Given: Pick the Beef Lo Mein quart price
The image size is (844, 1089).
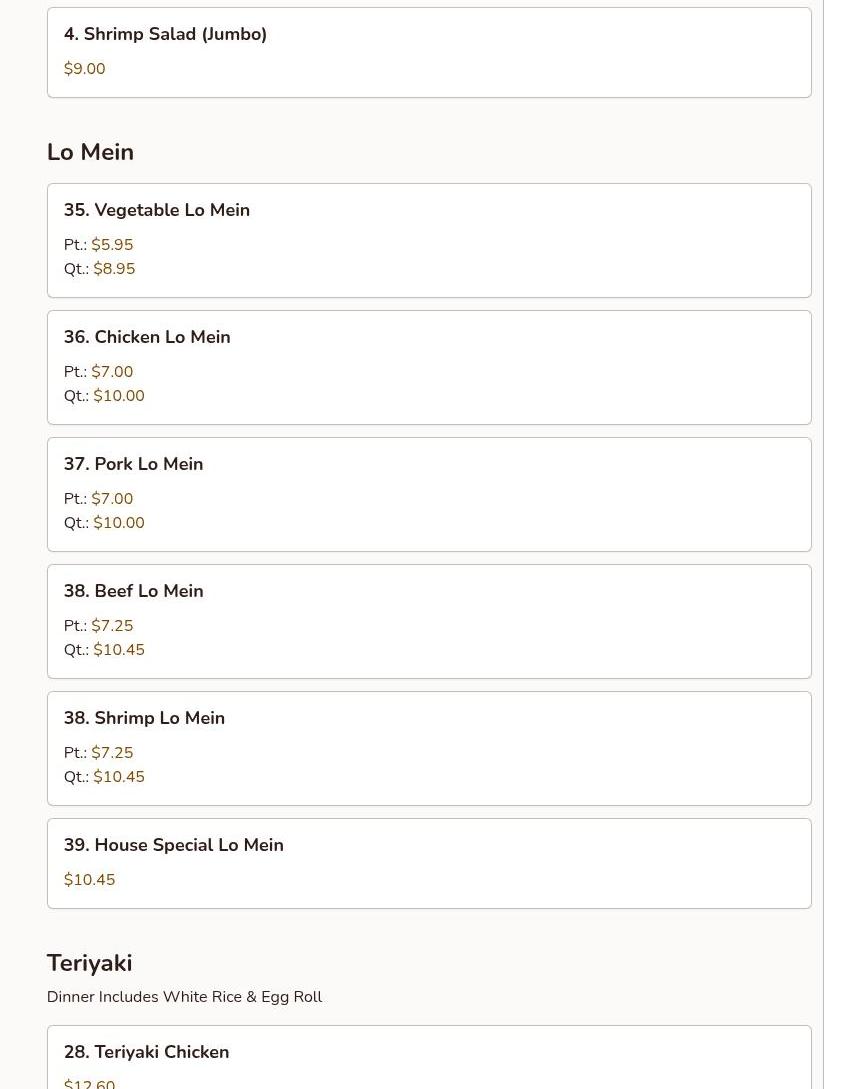Looking at the screenshot, I should [119, 650].
